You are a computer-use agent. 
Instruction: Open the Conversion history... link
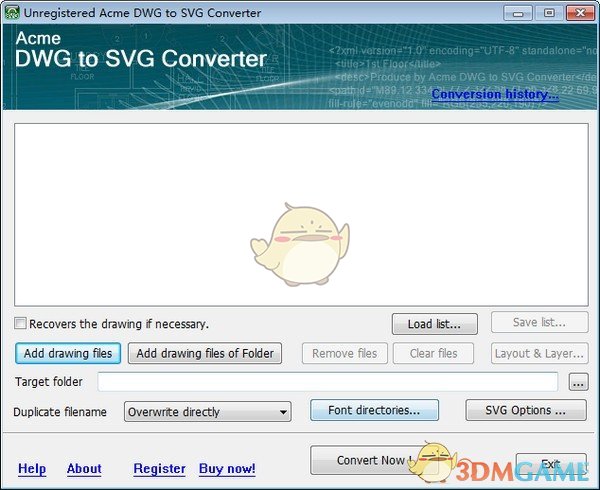[x=495, y=94]
